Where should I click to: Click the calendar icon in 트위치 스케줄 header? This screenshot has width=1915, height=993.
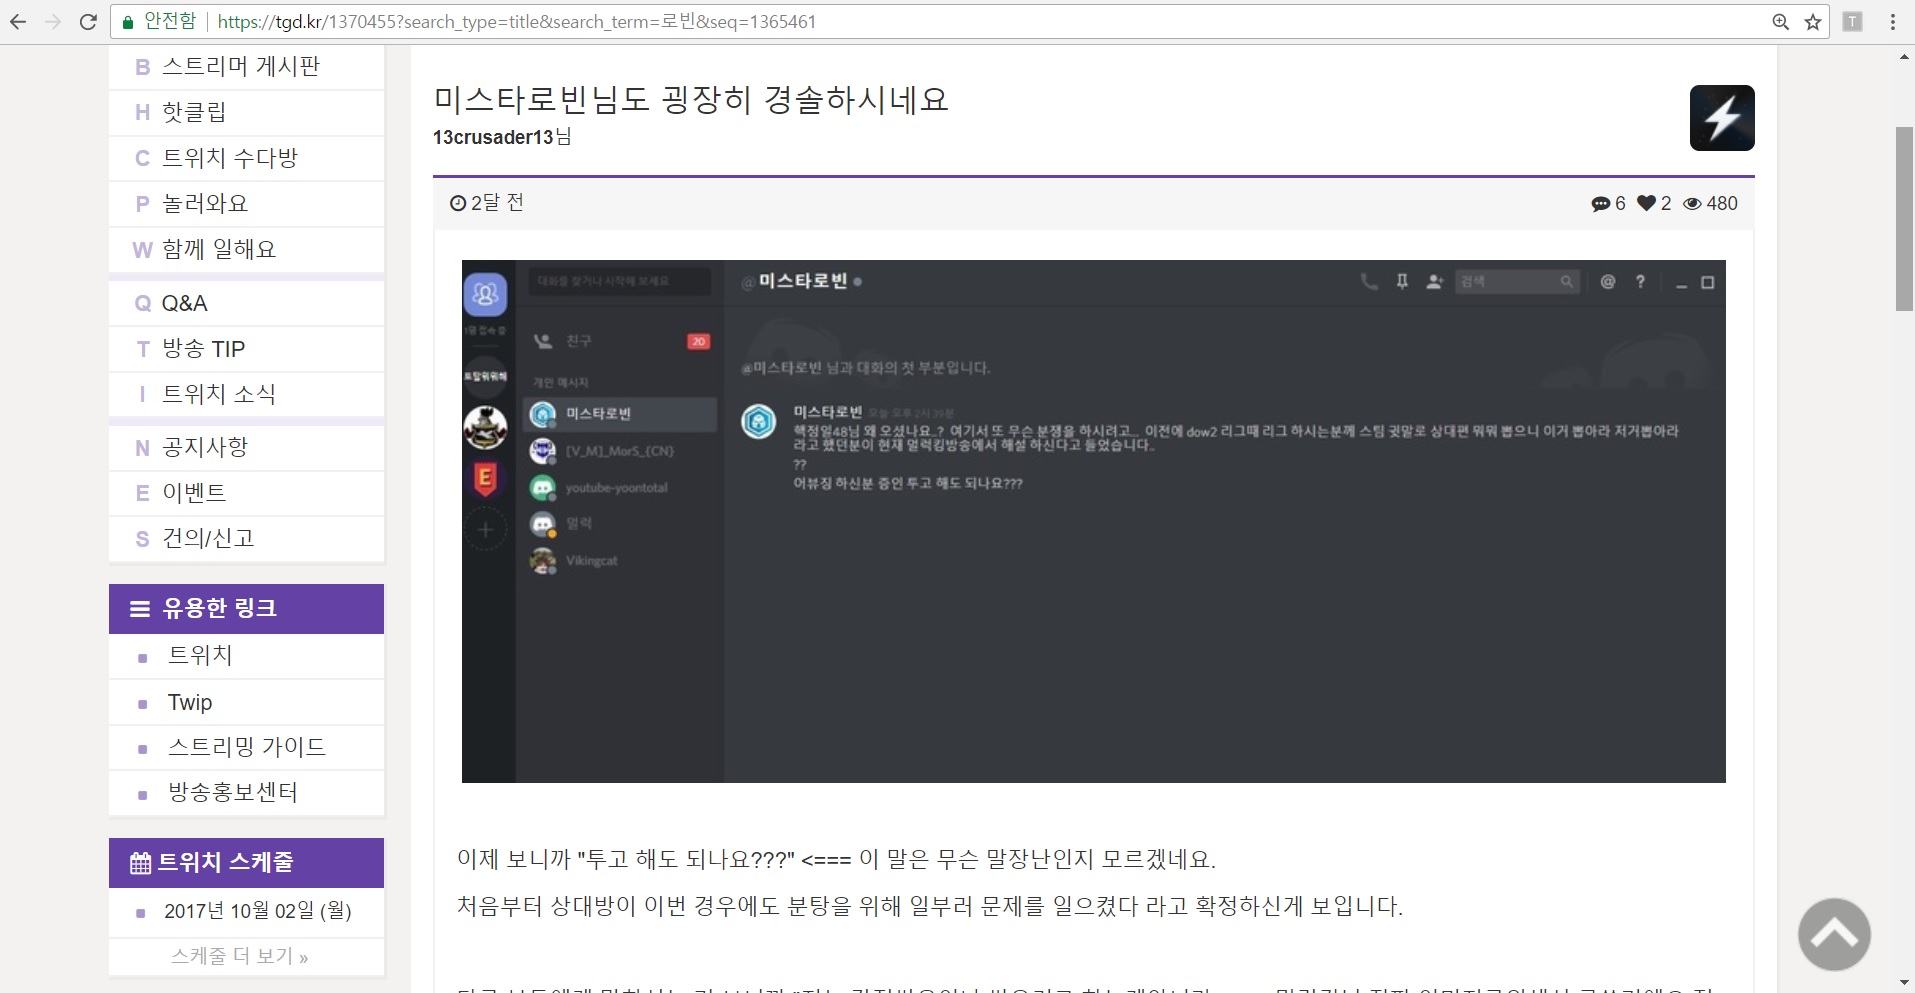[x=141, y=863]
